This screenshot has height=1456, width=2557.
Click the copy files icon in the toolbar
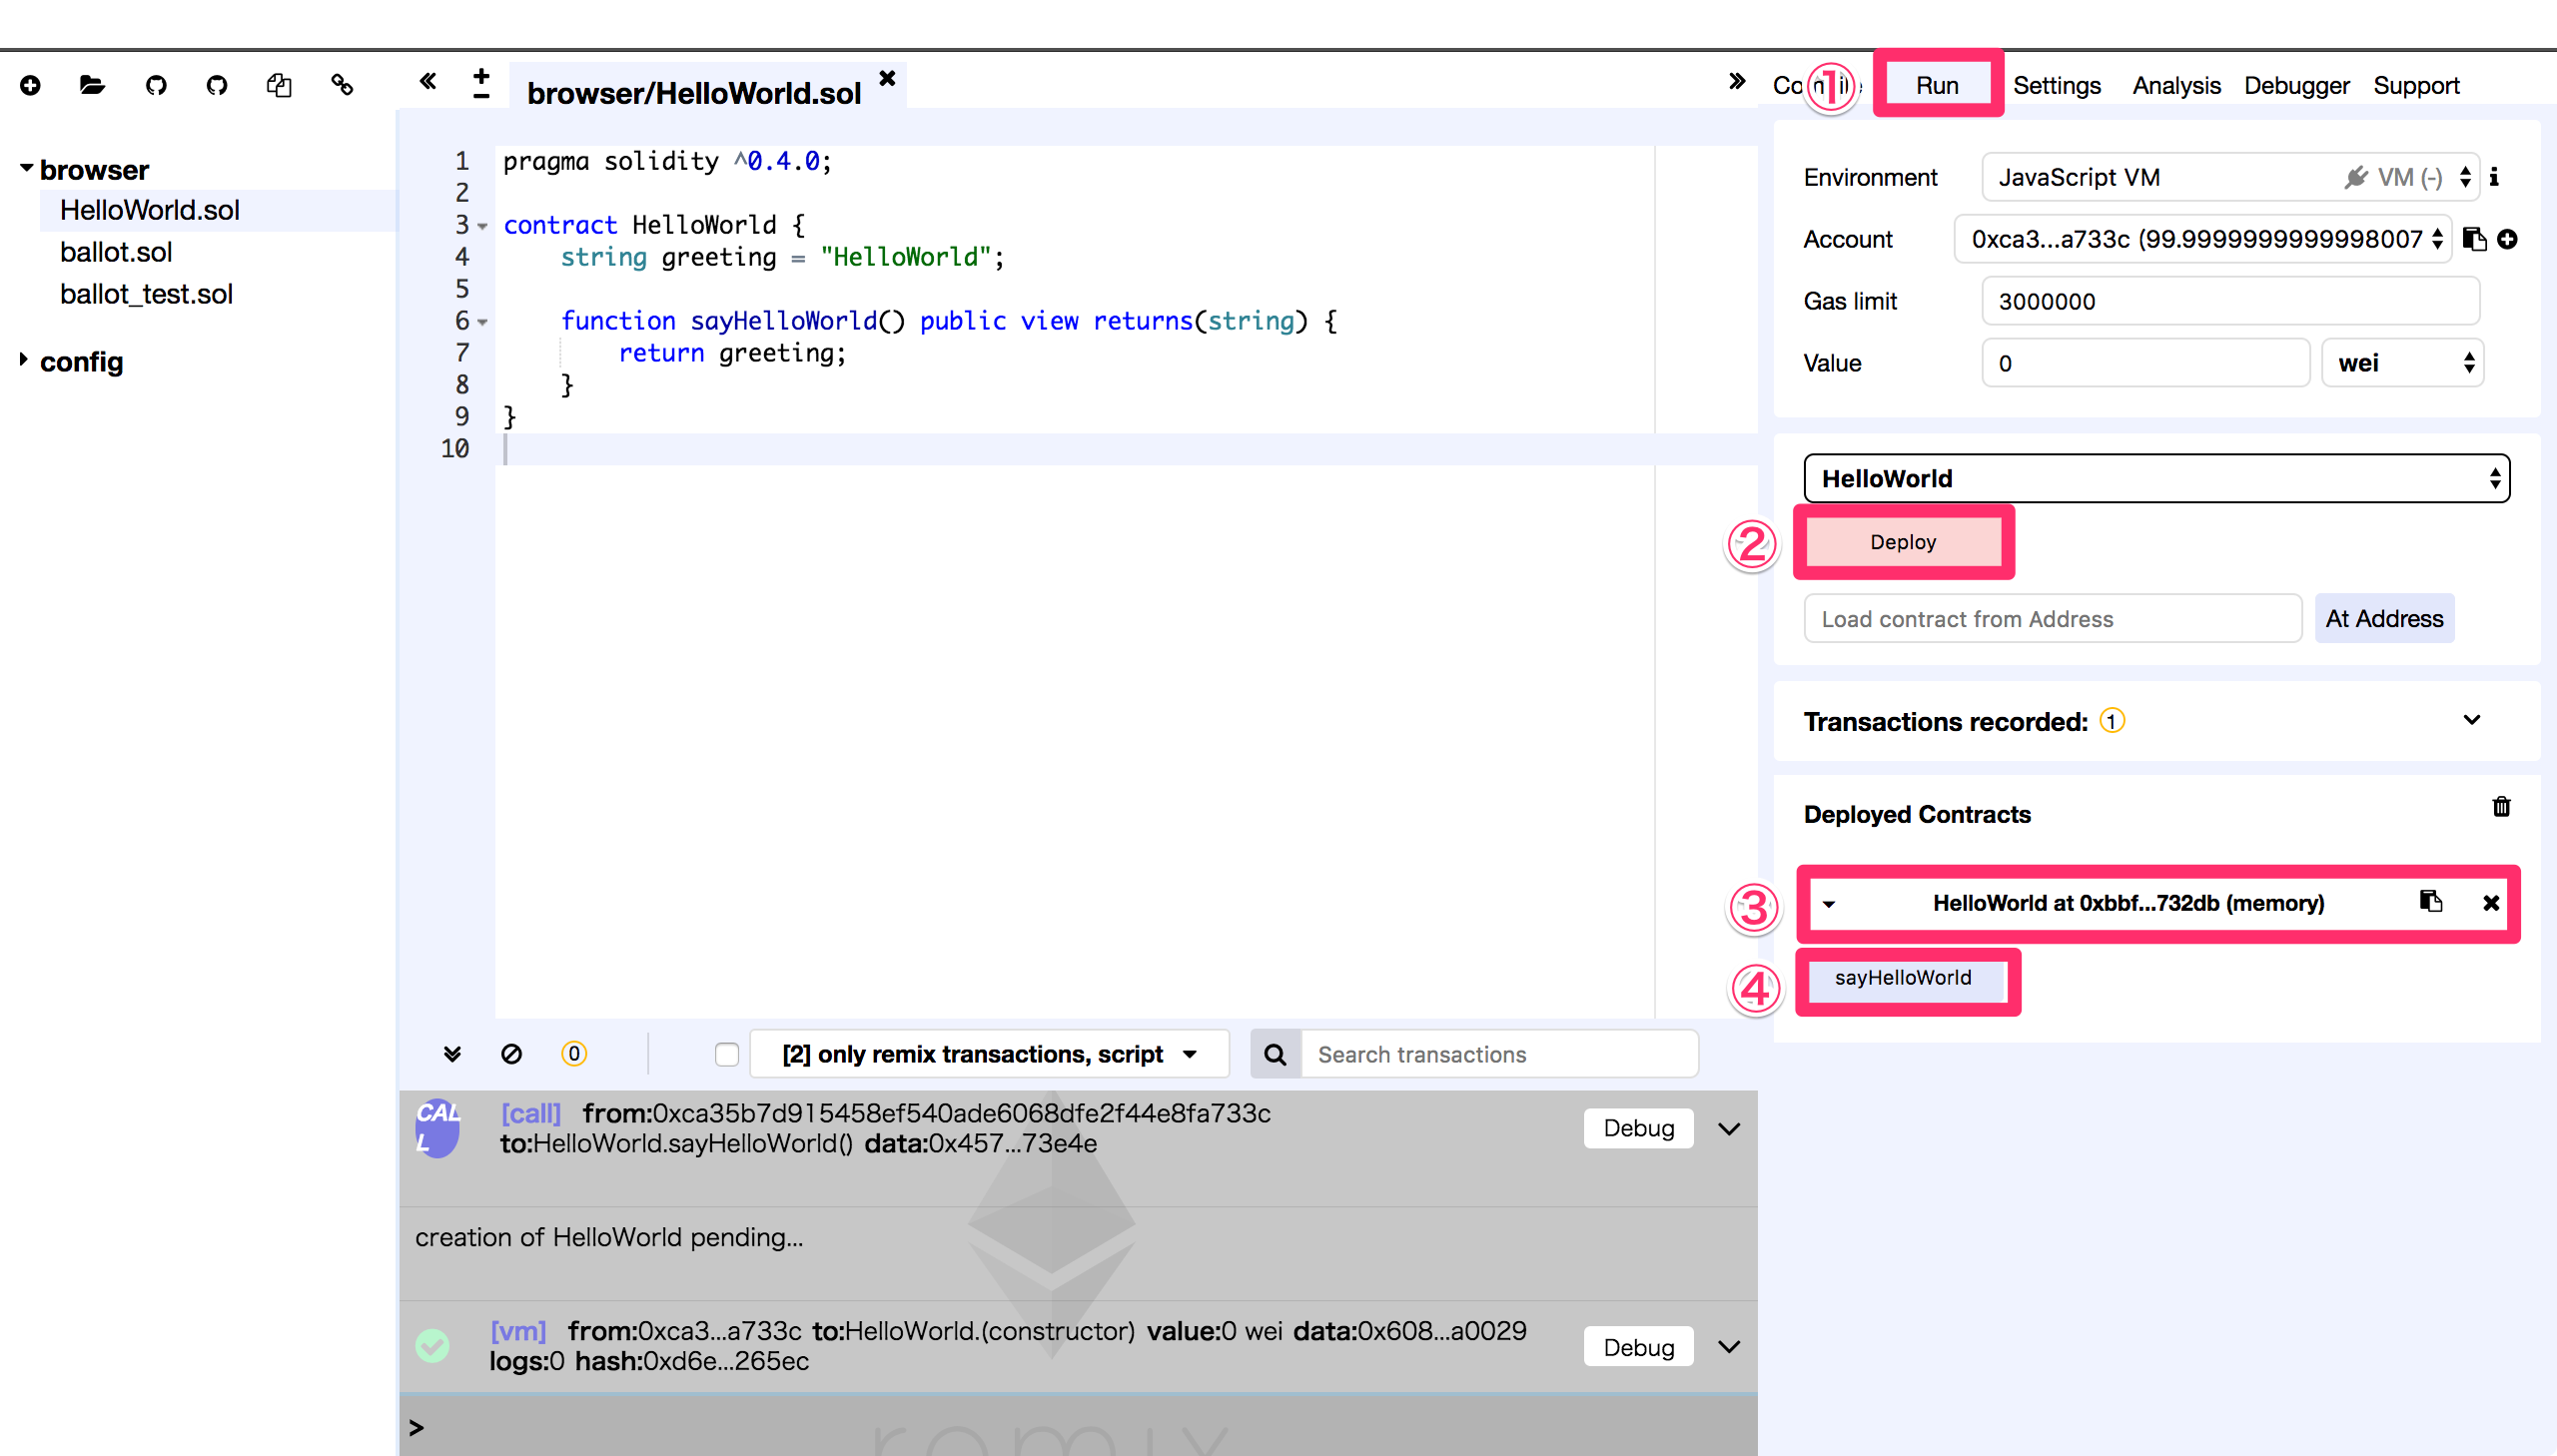pos(279,85)
